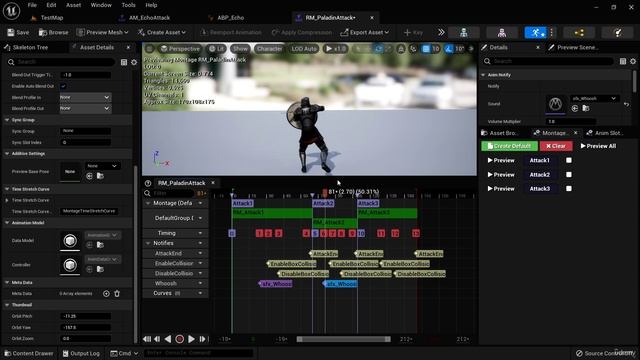
Task: Open the Create Asset dropdown
Action: click(162, 32)
